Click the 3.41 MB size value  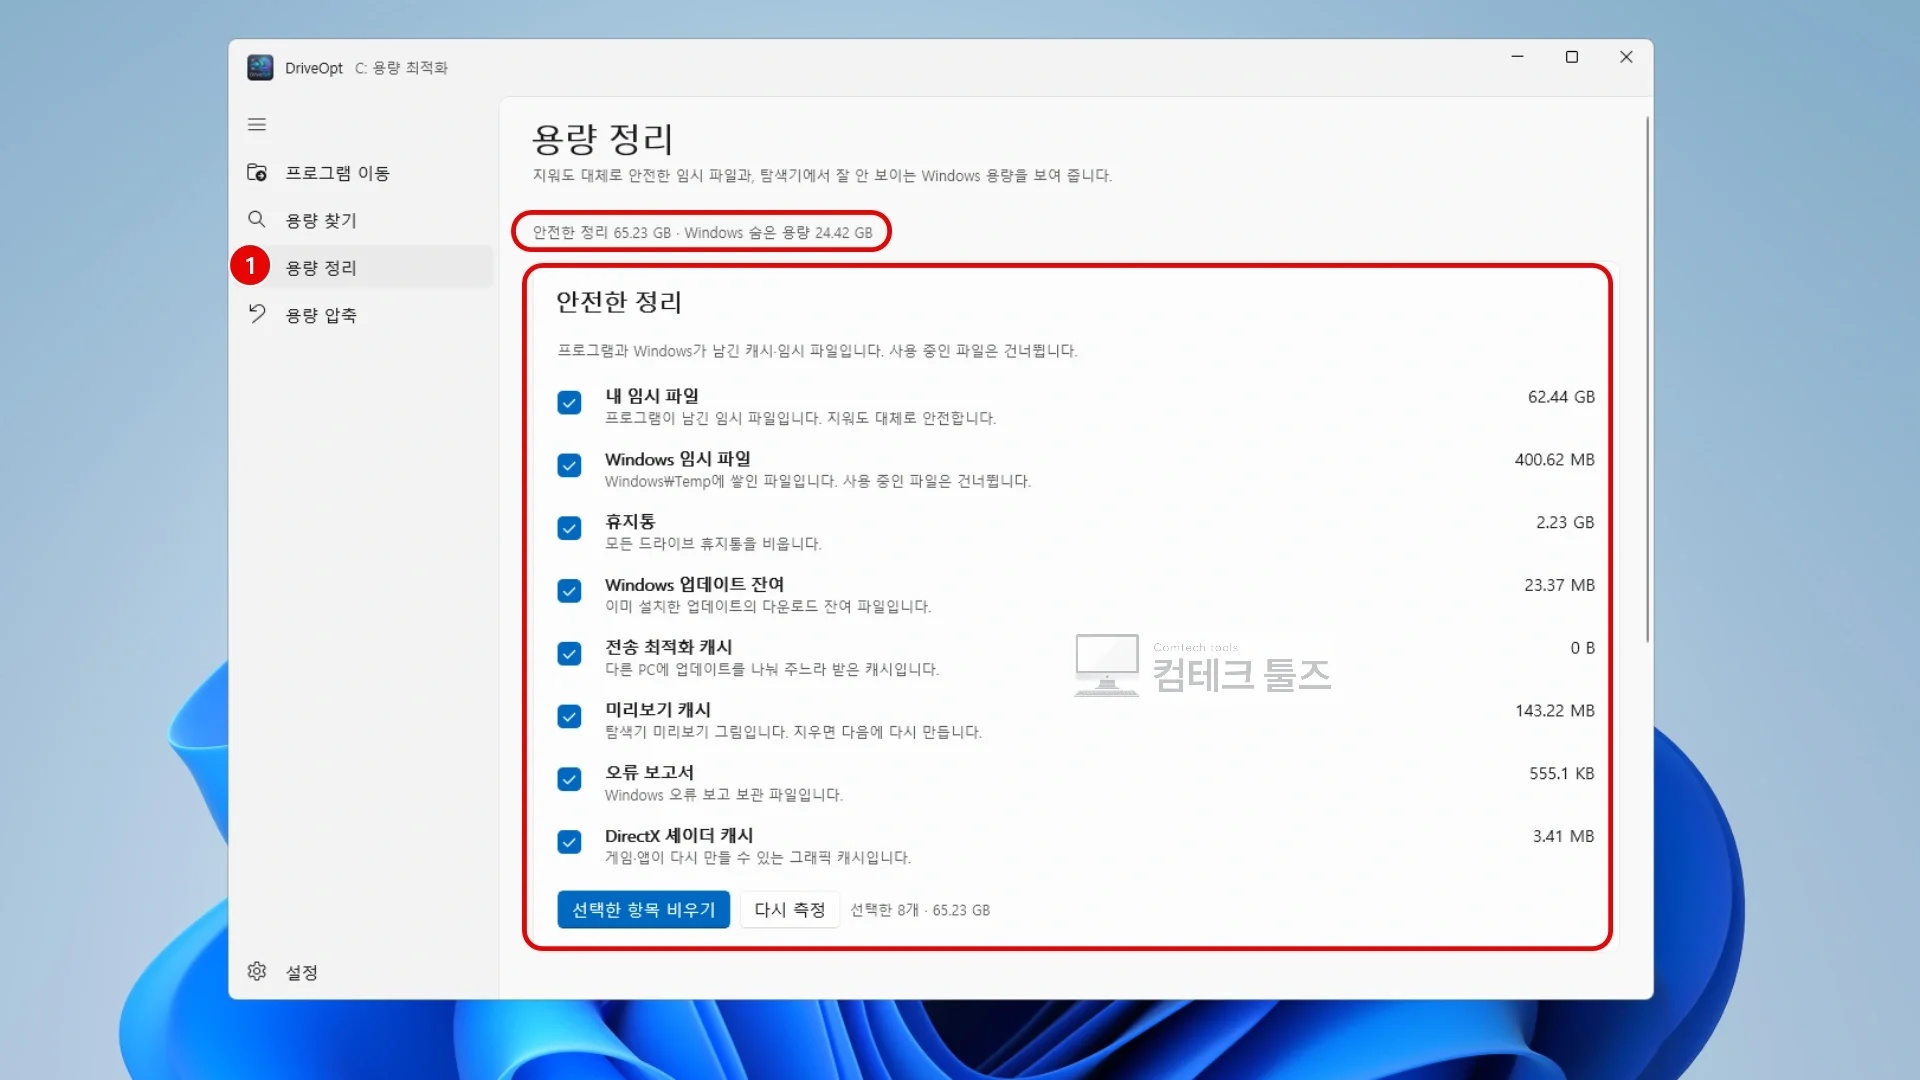[1564, 836]
